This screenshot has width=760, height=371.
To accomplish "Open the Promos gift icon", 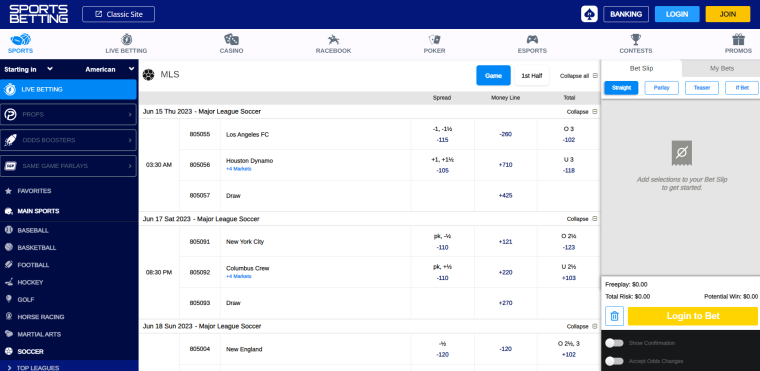I will click(x=738, y=39).
